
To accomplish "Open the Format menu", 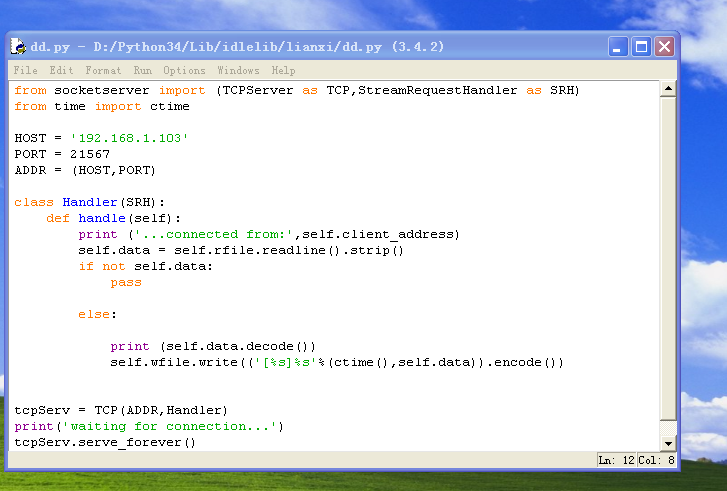I will [103, 71].
